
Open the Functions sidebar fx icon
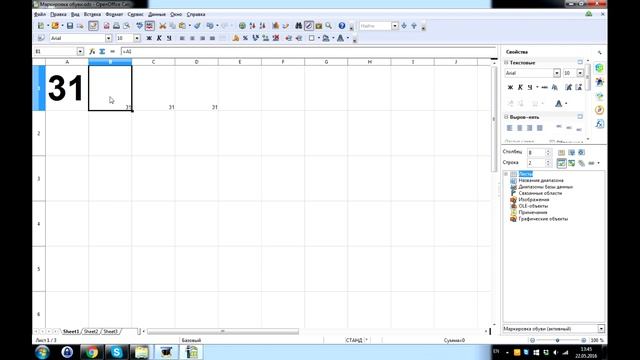[599, 124]
